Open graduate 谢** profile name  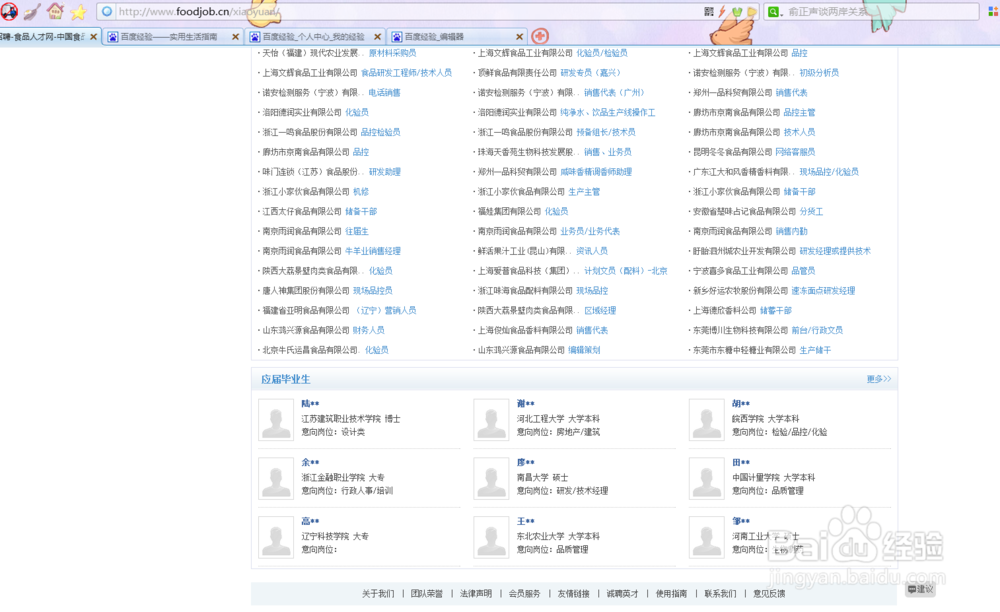(526, 404)
